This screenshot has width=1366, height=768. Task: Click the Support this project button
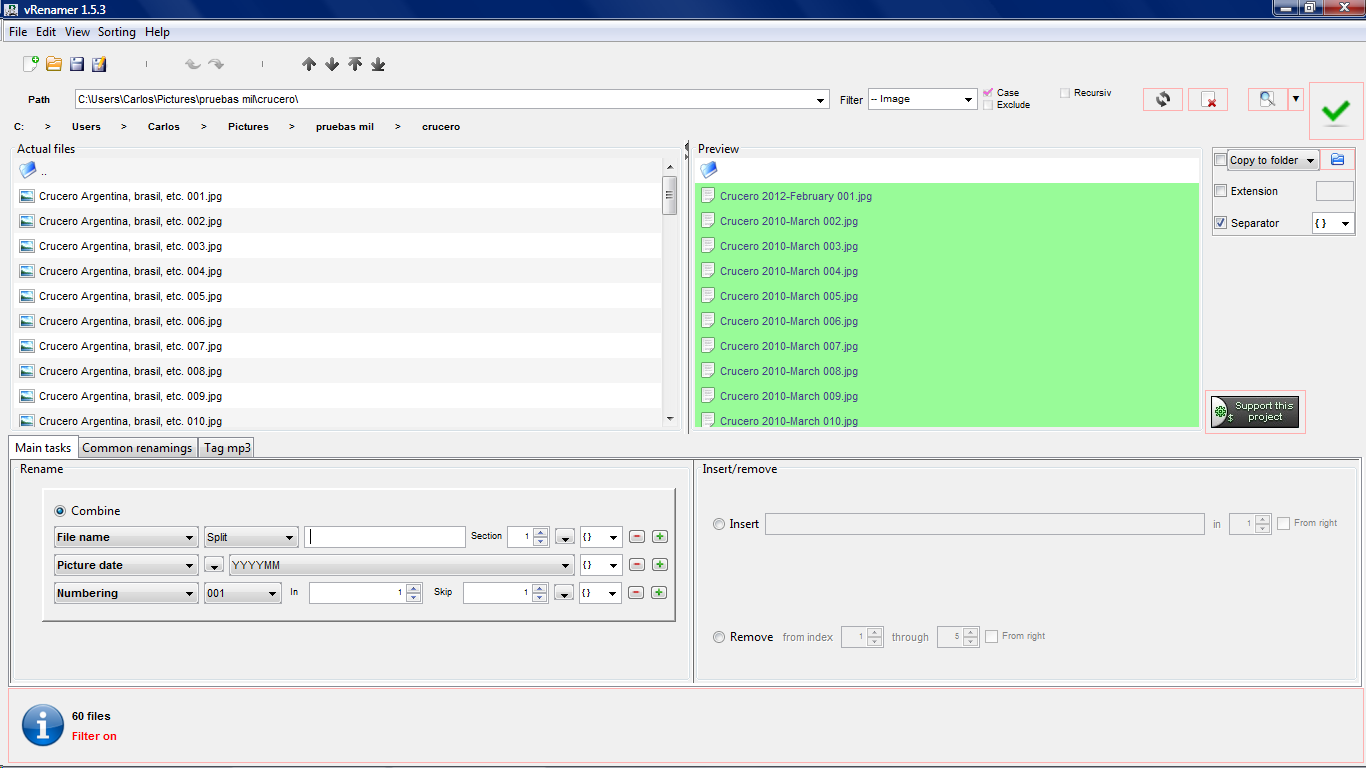[1255, 411]
